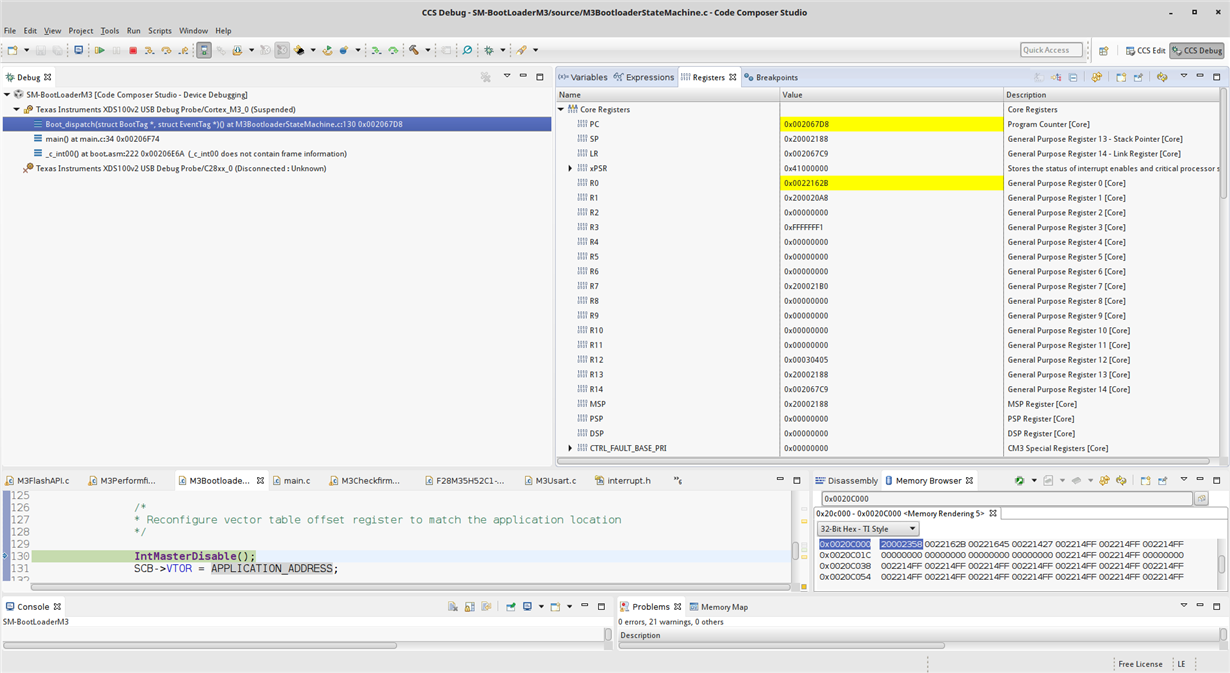Open the main.c editor tab

point(296,481)
